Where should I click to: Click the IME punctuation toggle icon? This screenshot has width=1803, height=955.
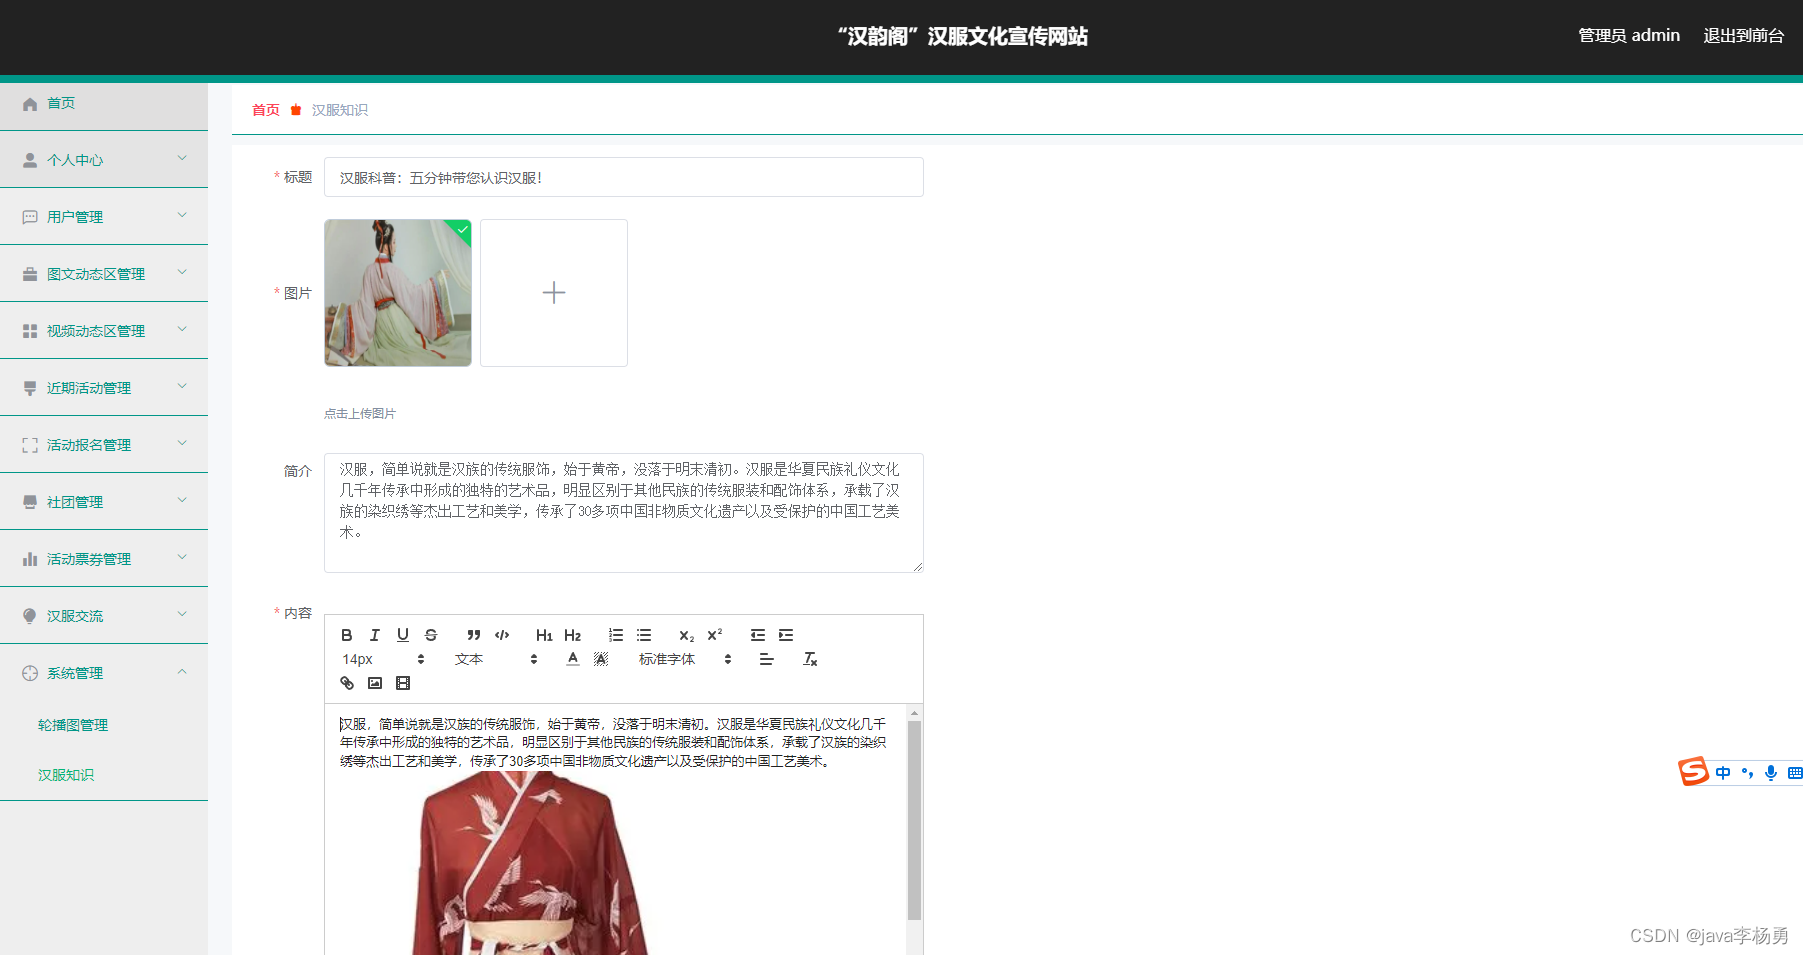point(1747,773)
